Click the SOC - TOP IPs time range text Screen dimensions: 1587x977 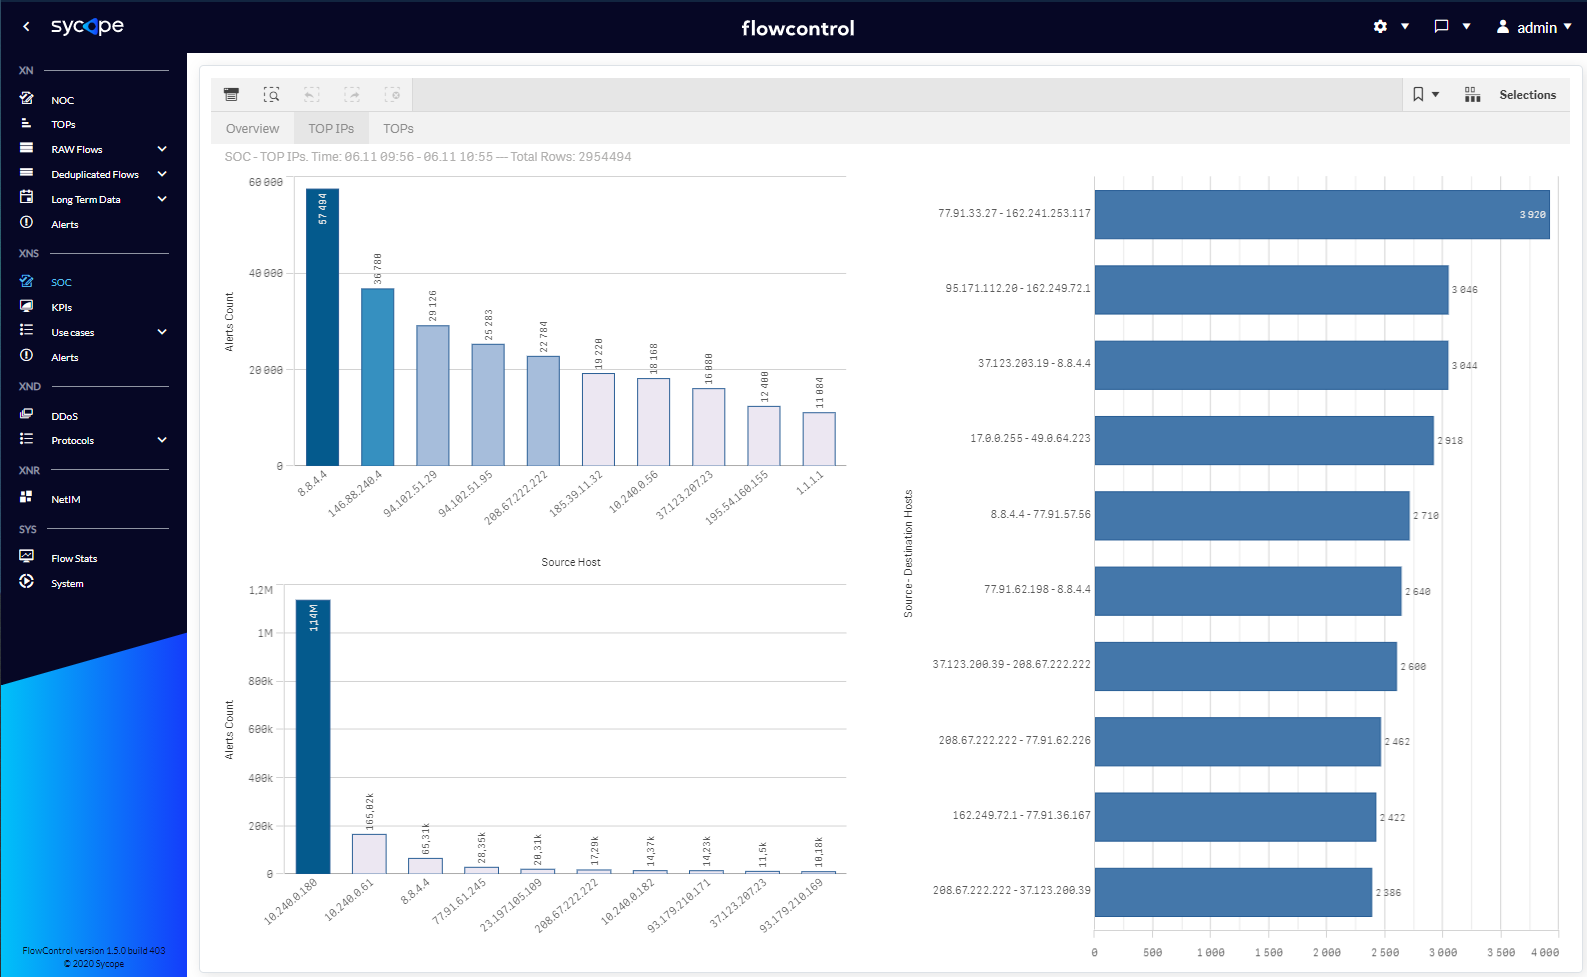(428, 157)
